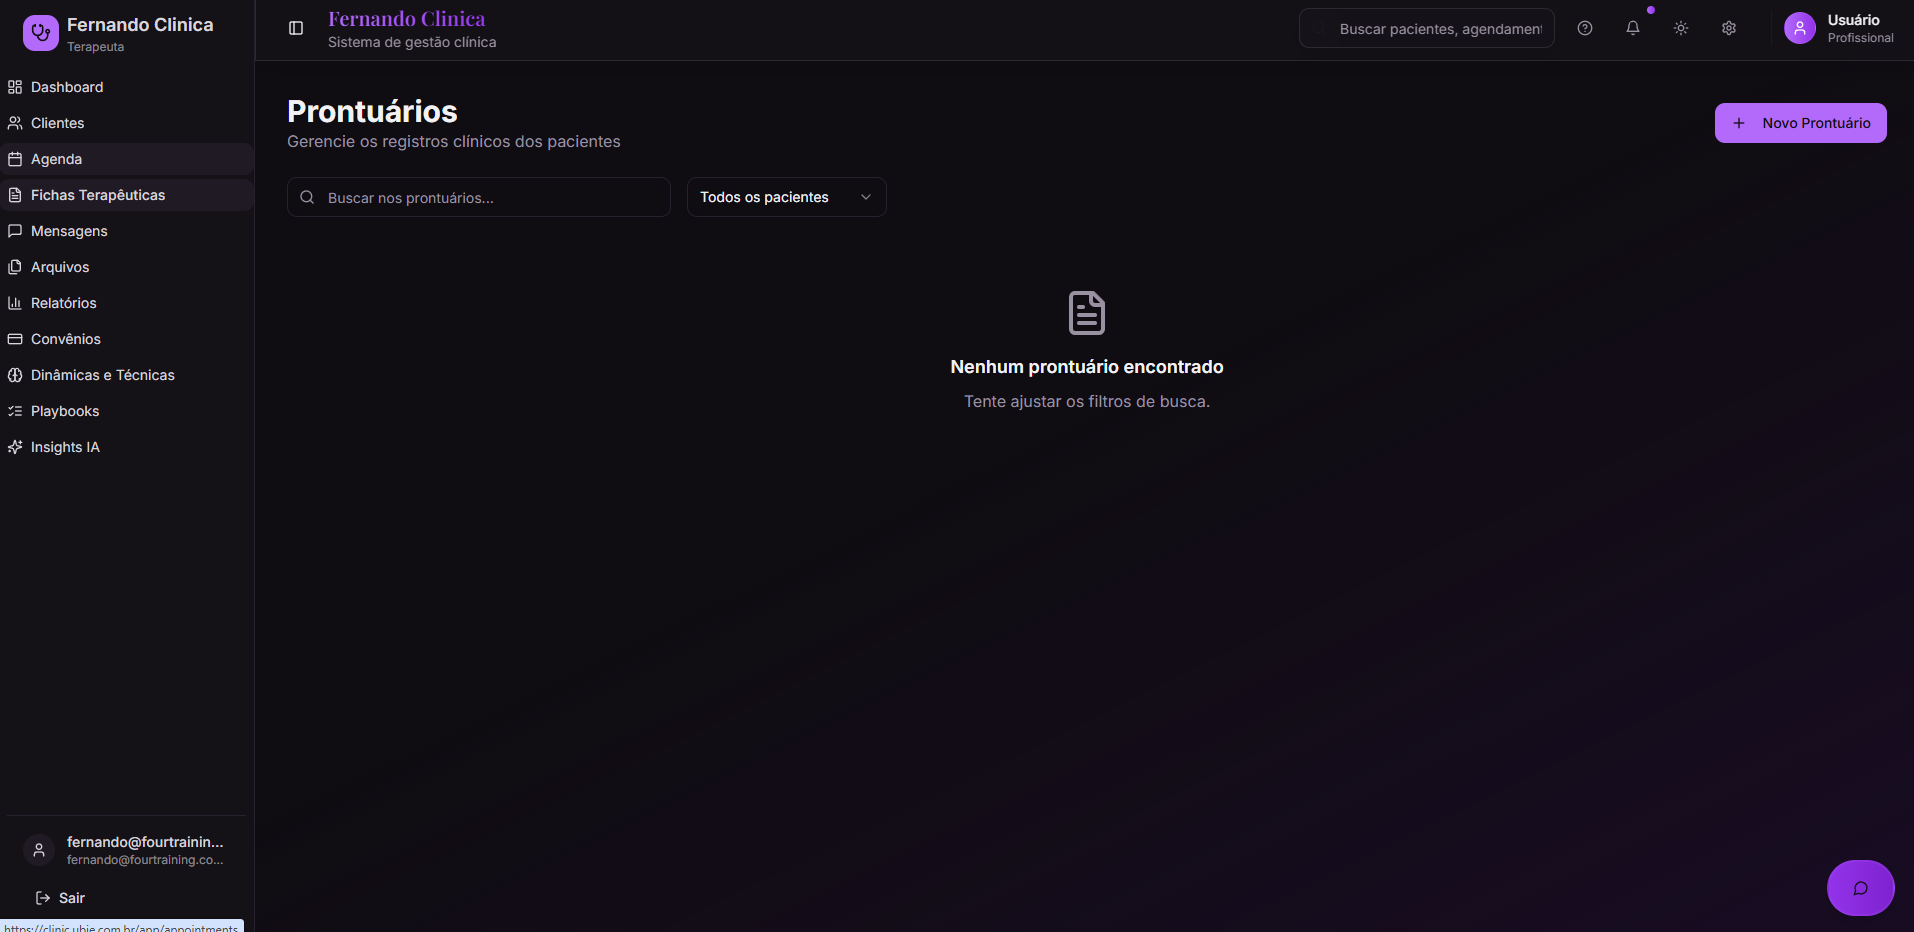1914x932 pixels.
Task: Click the stethoscope clinic logo icon
Action: (x=41, y=33)
